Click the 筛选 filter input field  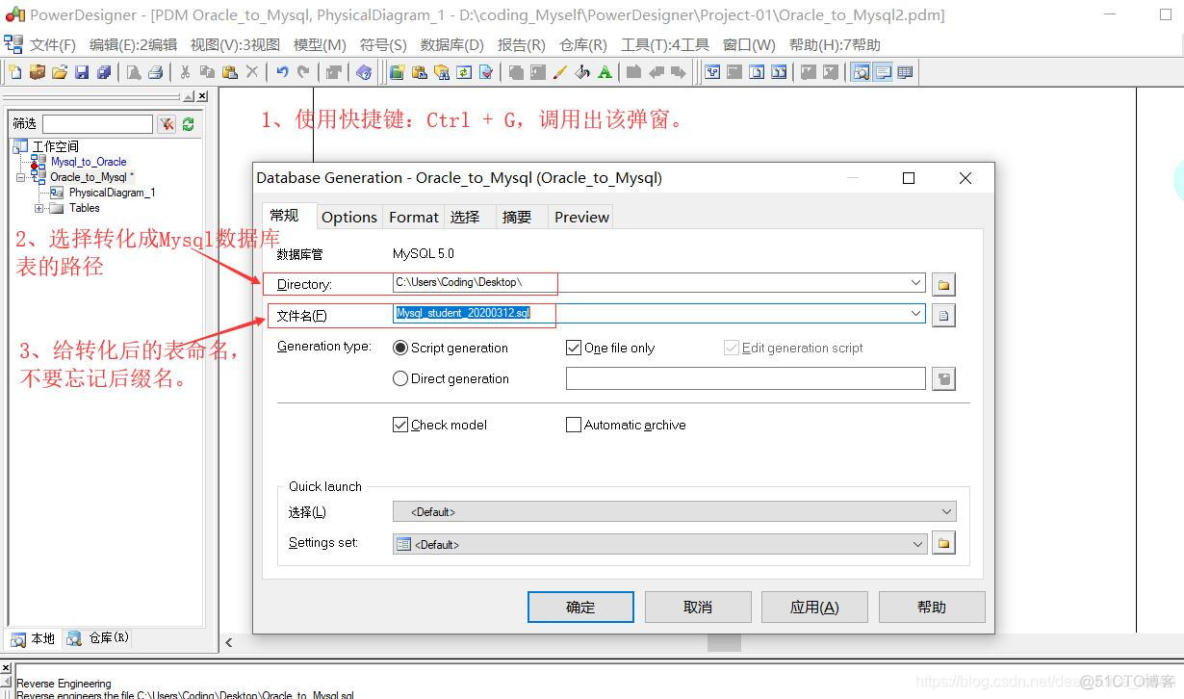pyautogui.click(x=97, y=124)
